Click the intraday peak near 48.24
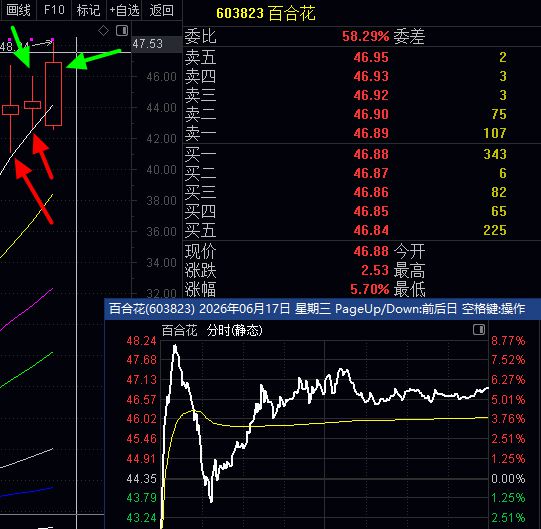Screen dimensions: 541x529 pos(175,346)
